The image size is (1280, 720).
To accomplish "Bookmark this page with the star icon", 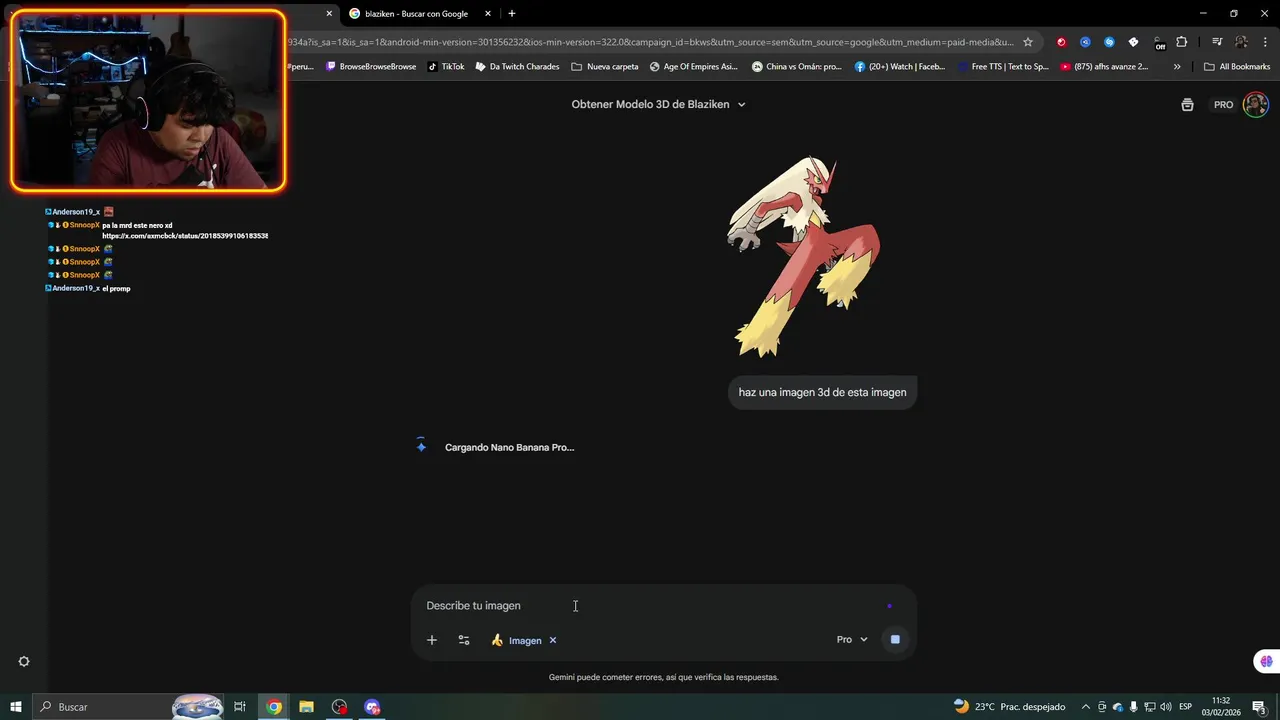I will [x=1027, y=42].
